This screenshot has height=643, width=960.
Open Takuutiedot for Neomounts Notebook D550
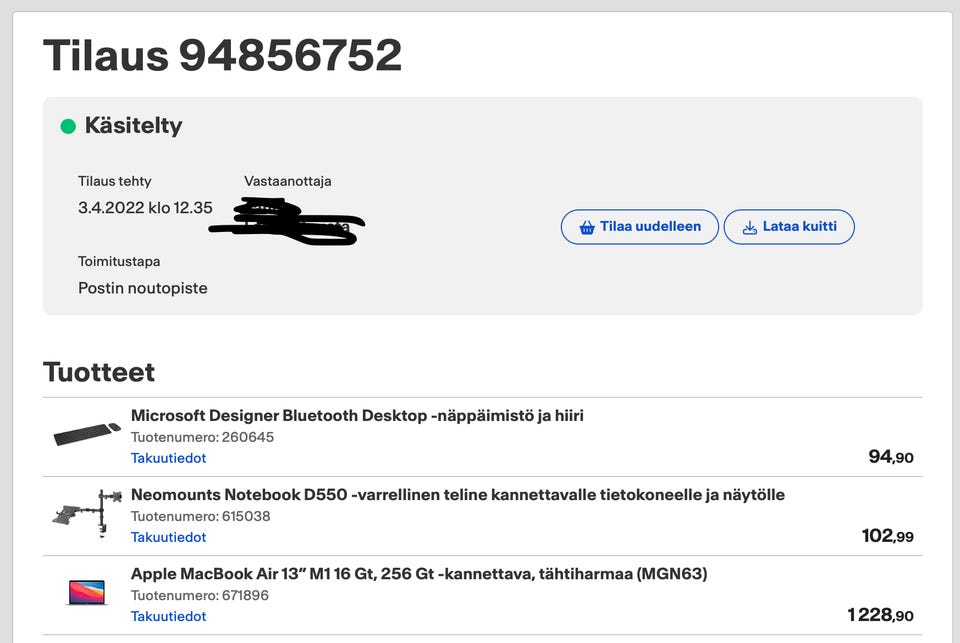click(168, 537)
